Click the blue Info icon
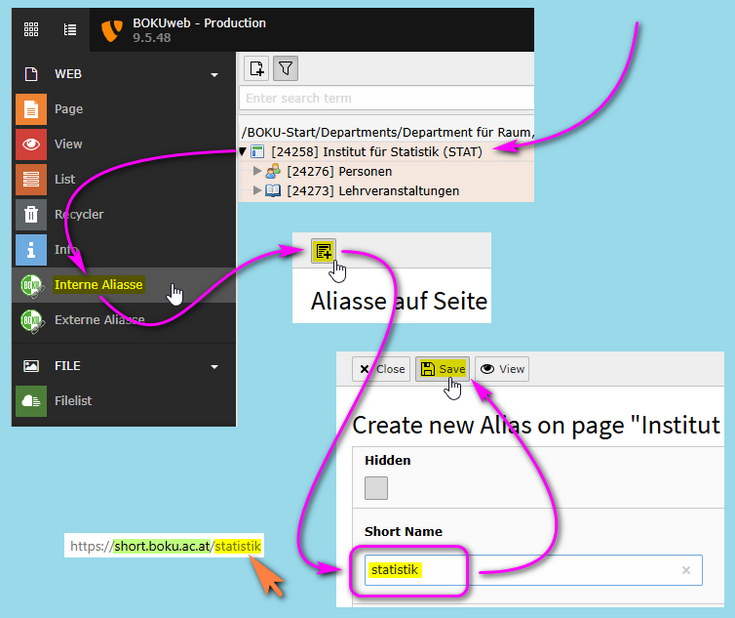Image resolution: width=735 pixels, height=618 pixels. (x=31, y=249)
